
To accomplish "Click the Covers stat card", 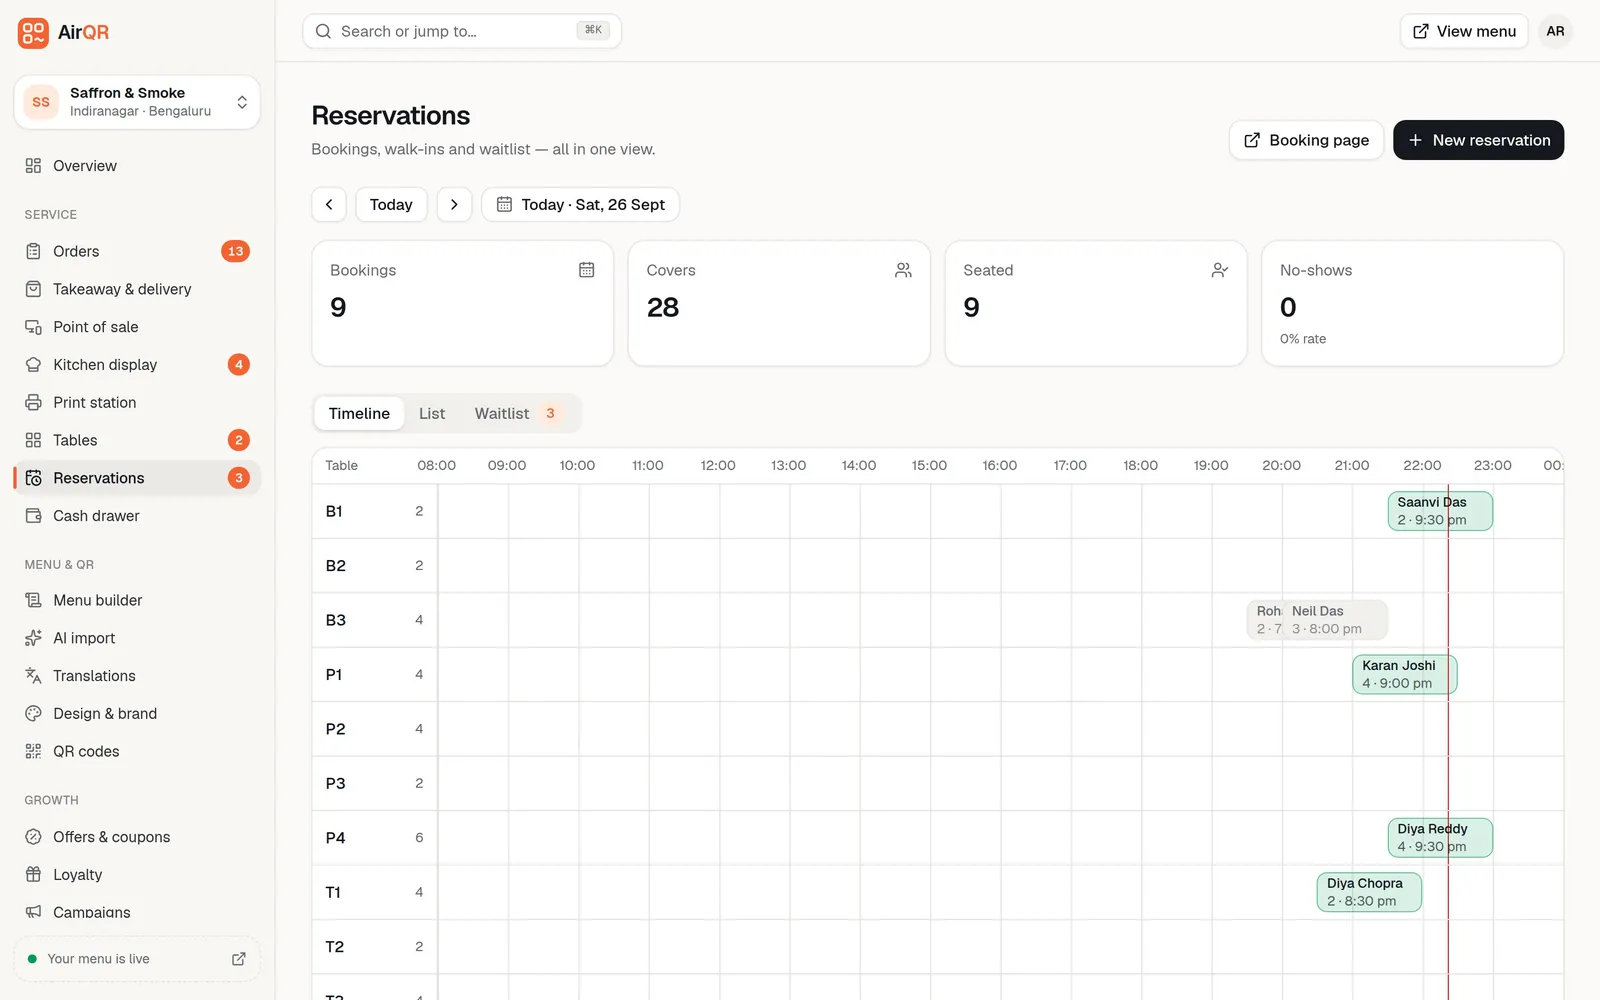I will [x=779, y=303].
